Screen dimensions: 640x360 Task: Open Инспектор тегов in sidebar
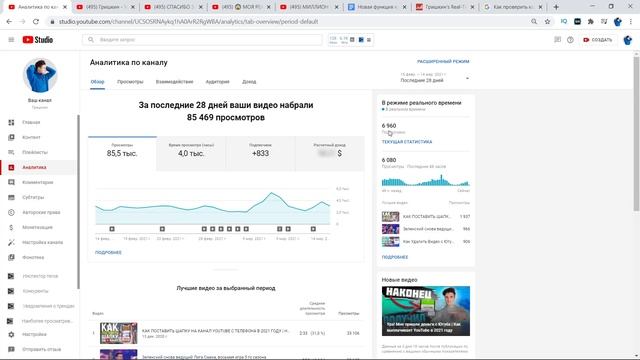[x=40, y=276]
